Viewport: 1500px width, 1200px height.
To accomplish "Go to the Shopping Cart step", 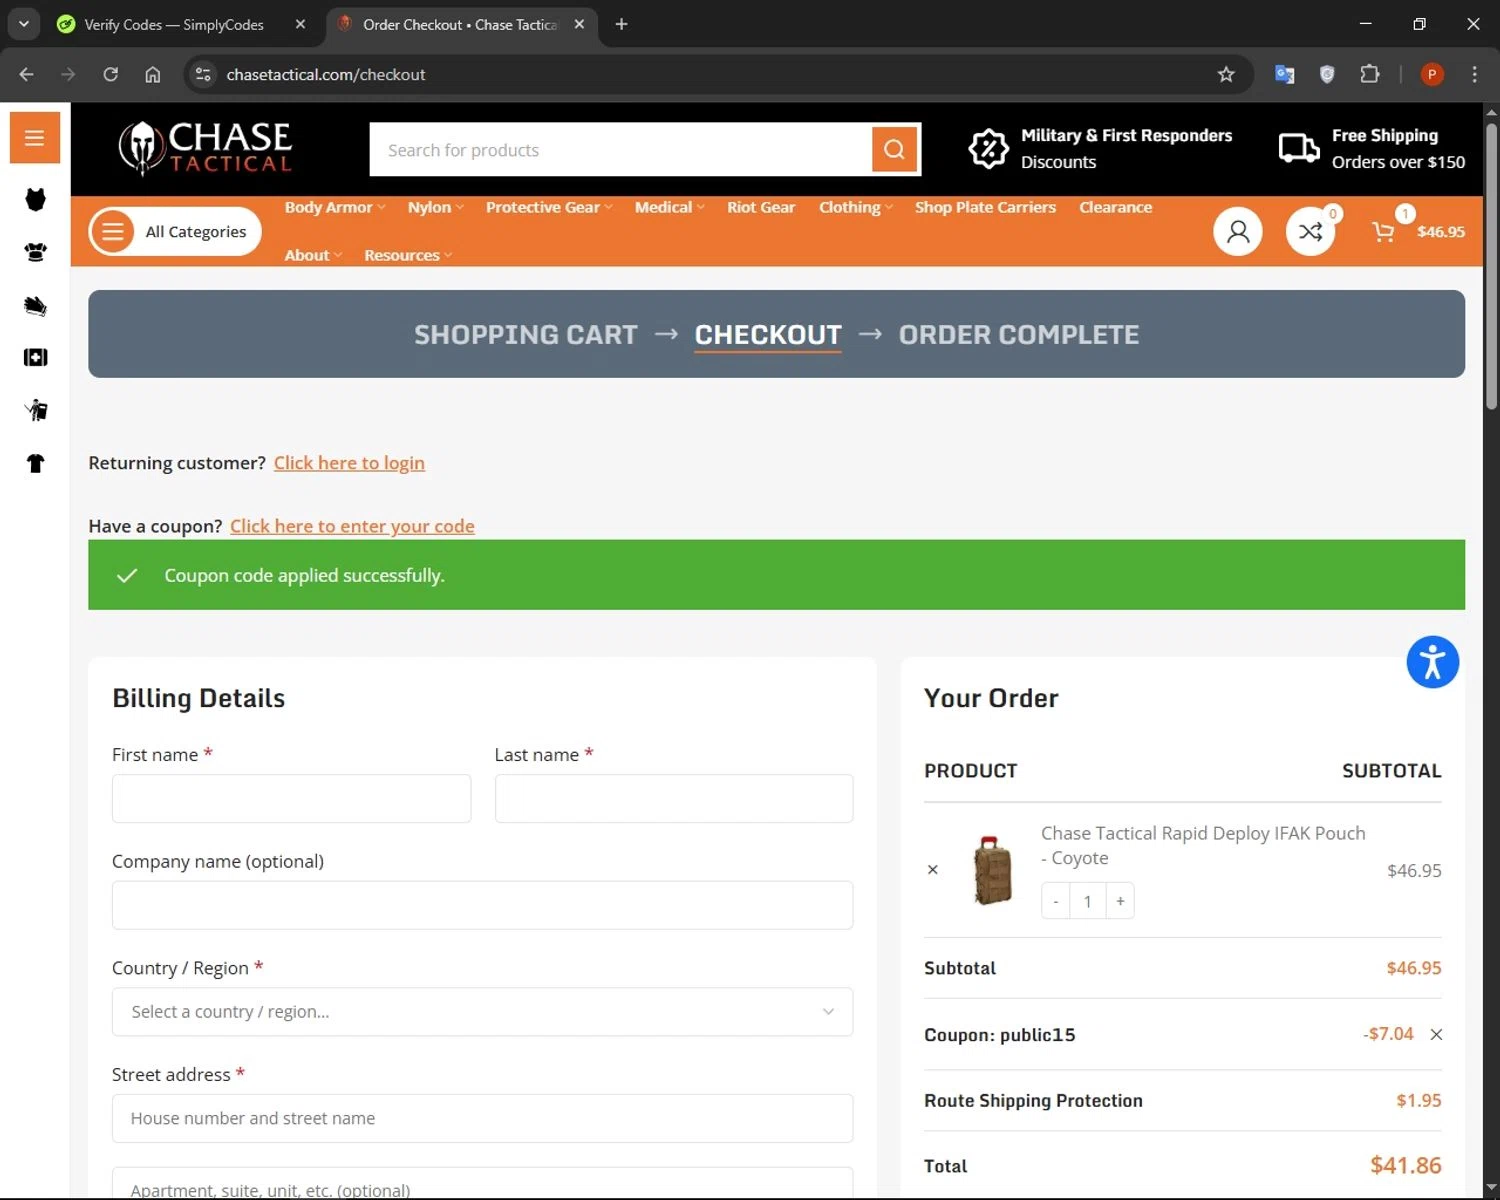I will [x=525, y=334].
